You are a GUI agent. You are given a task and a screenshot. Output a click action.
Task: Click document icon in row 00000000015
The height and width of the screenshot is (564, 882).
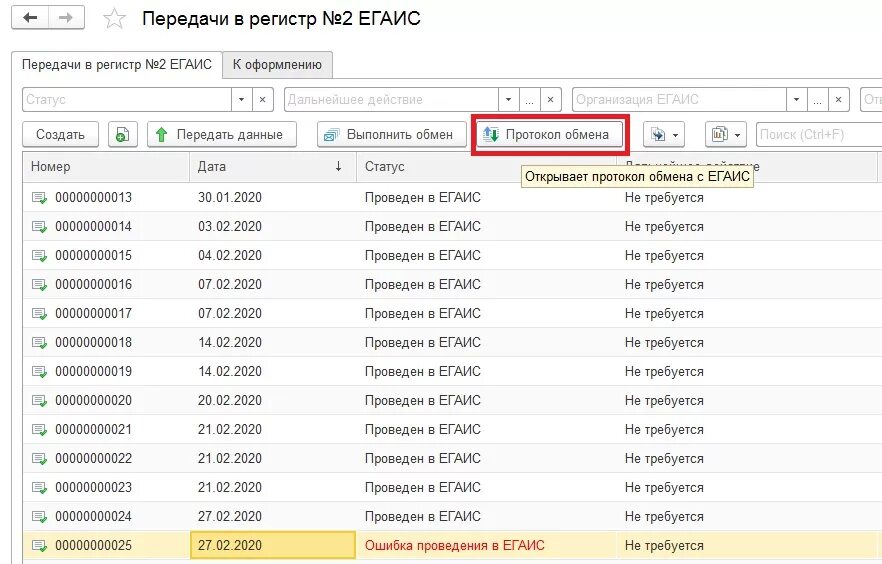coord(39,256)
